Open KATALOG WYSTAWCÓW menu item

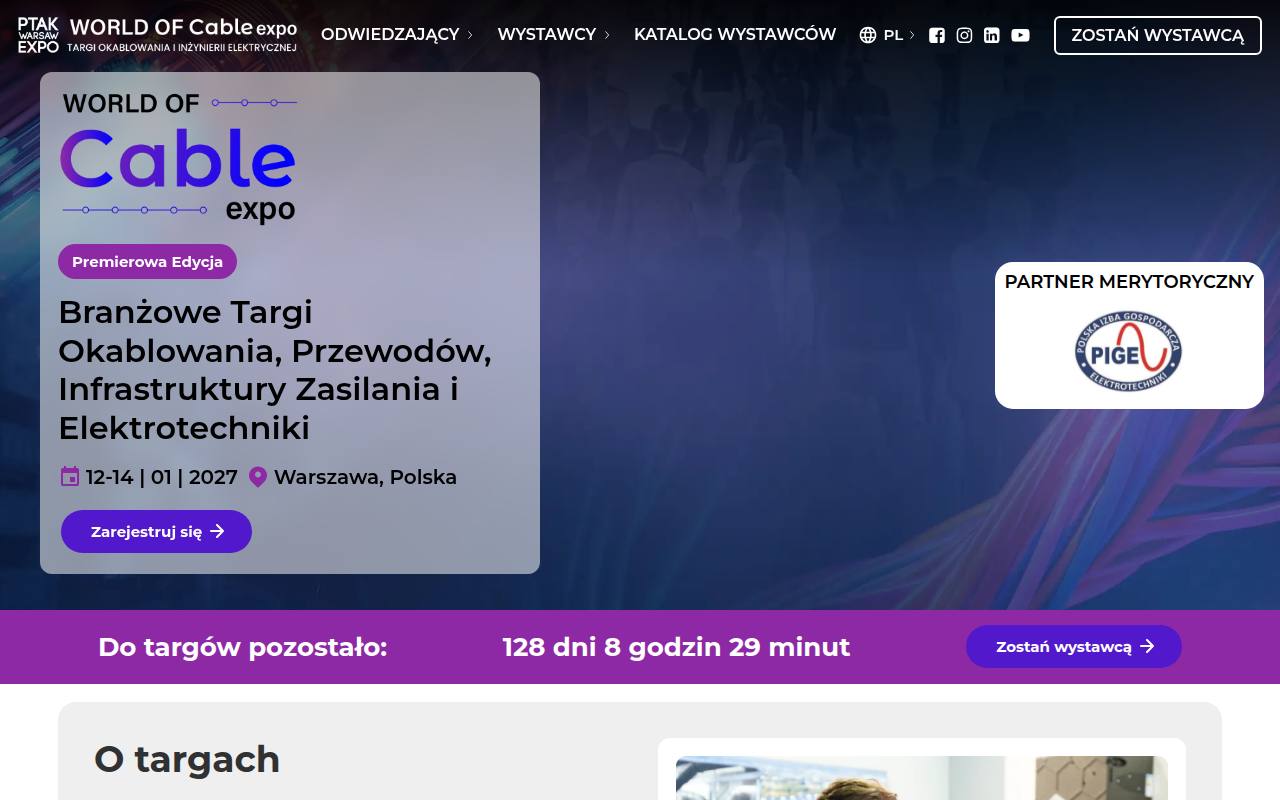[x=735, y=34]
